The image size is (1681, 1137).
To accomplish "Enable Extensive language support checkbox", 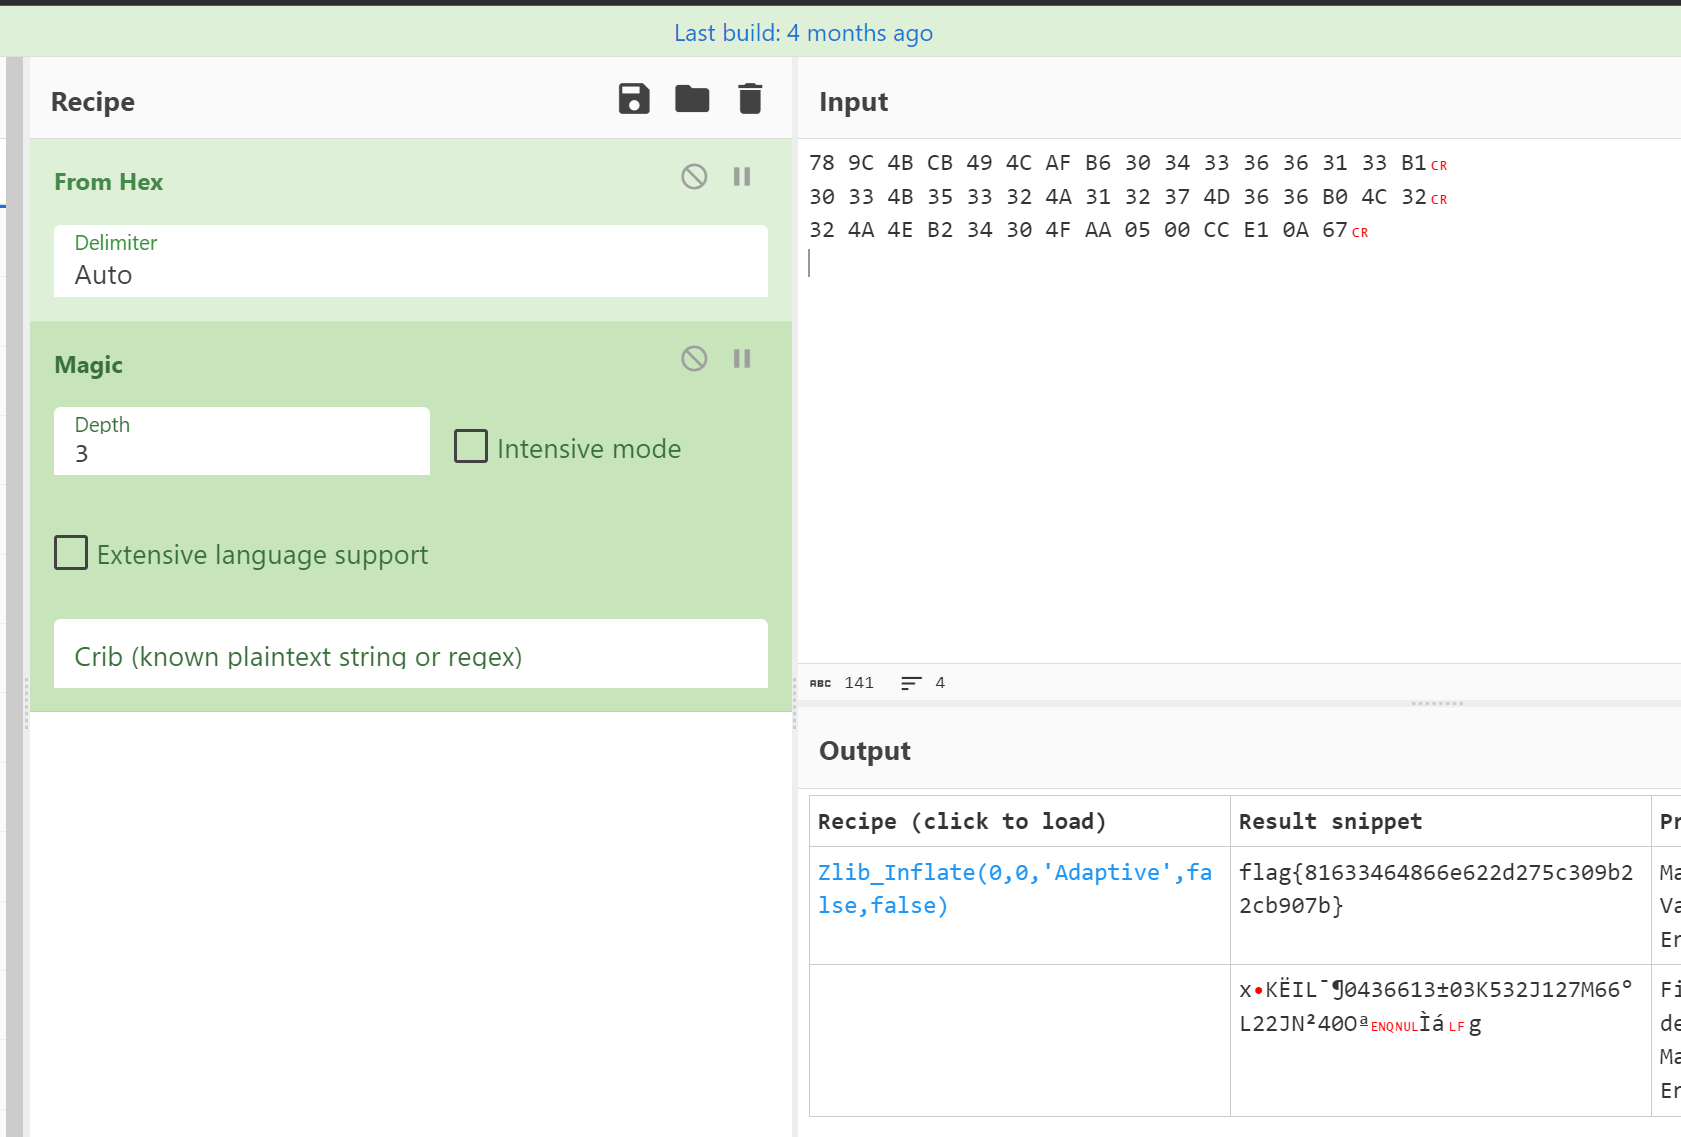I will pyautogui.click(x=71, y=553).
